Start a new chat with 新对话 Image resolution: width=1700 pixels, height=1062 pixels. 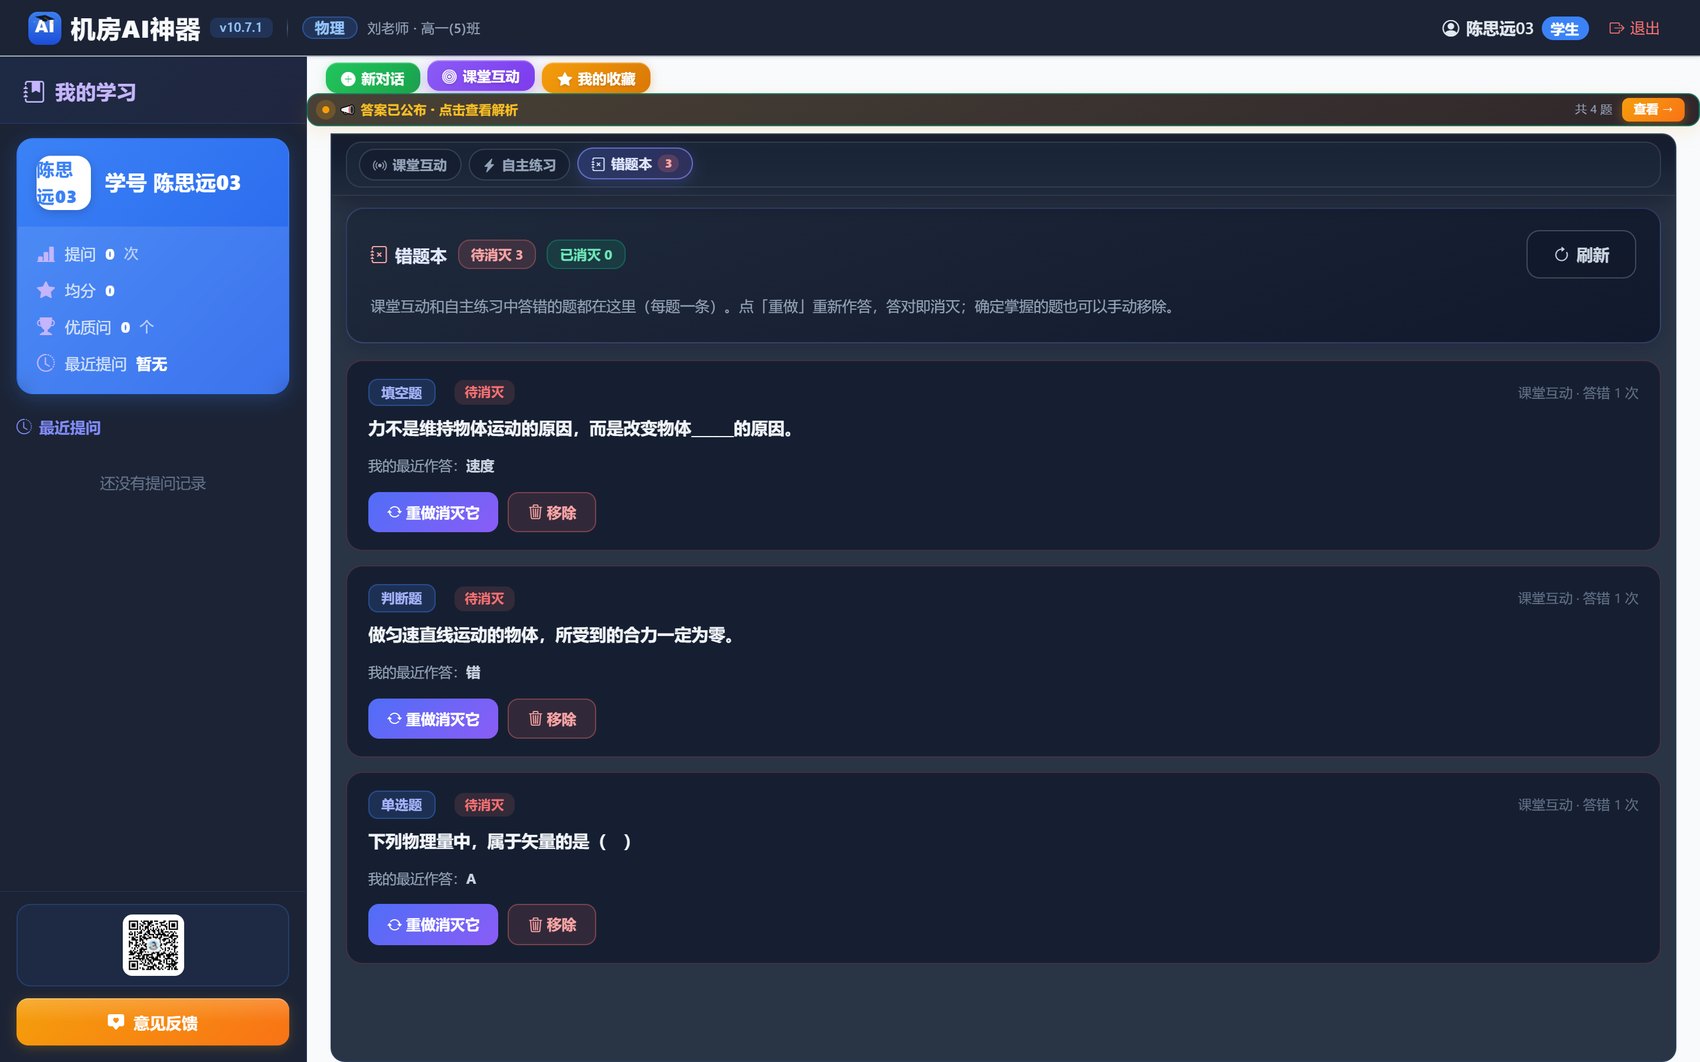(373, 78)
